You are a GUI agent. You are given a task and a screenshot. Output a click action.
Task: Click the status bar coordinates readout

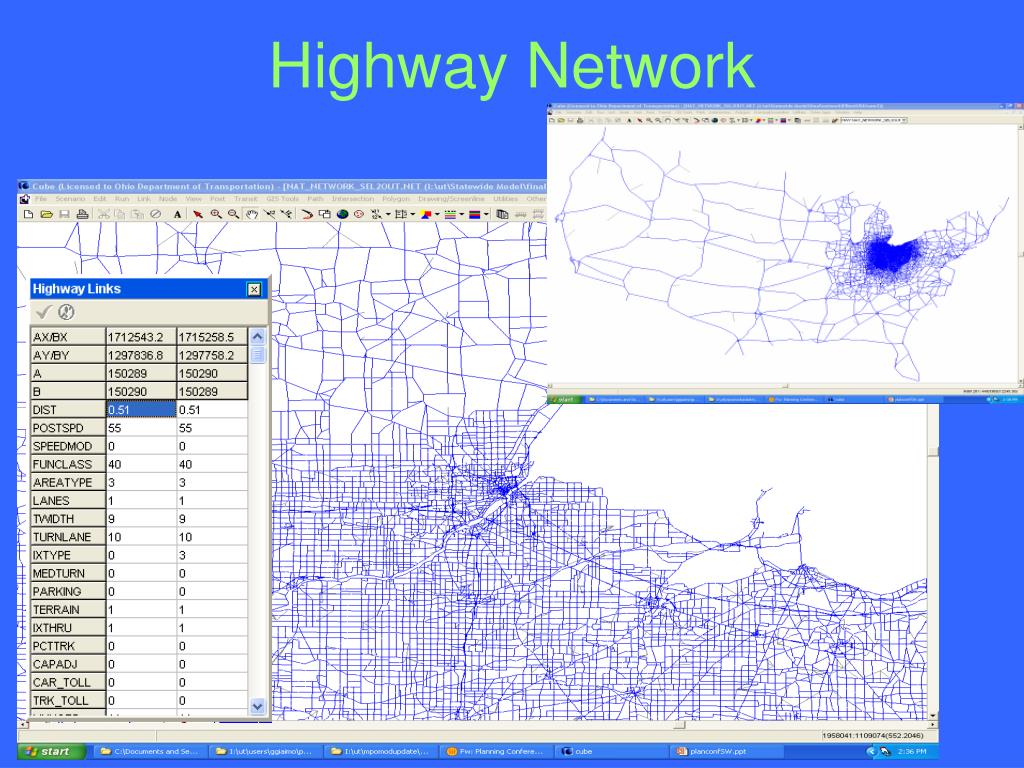[872, 735]
